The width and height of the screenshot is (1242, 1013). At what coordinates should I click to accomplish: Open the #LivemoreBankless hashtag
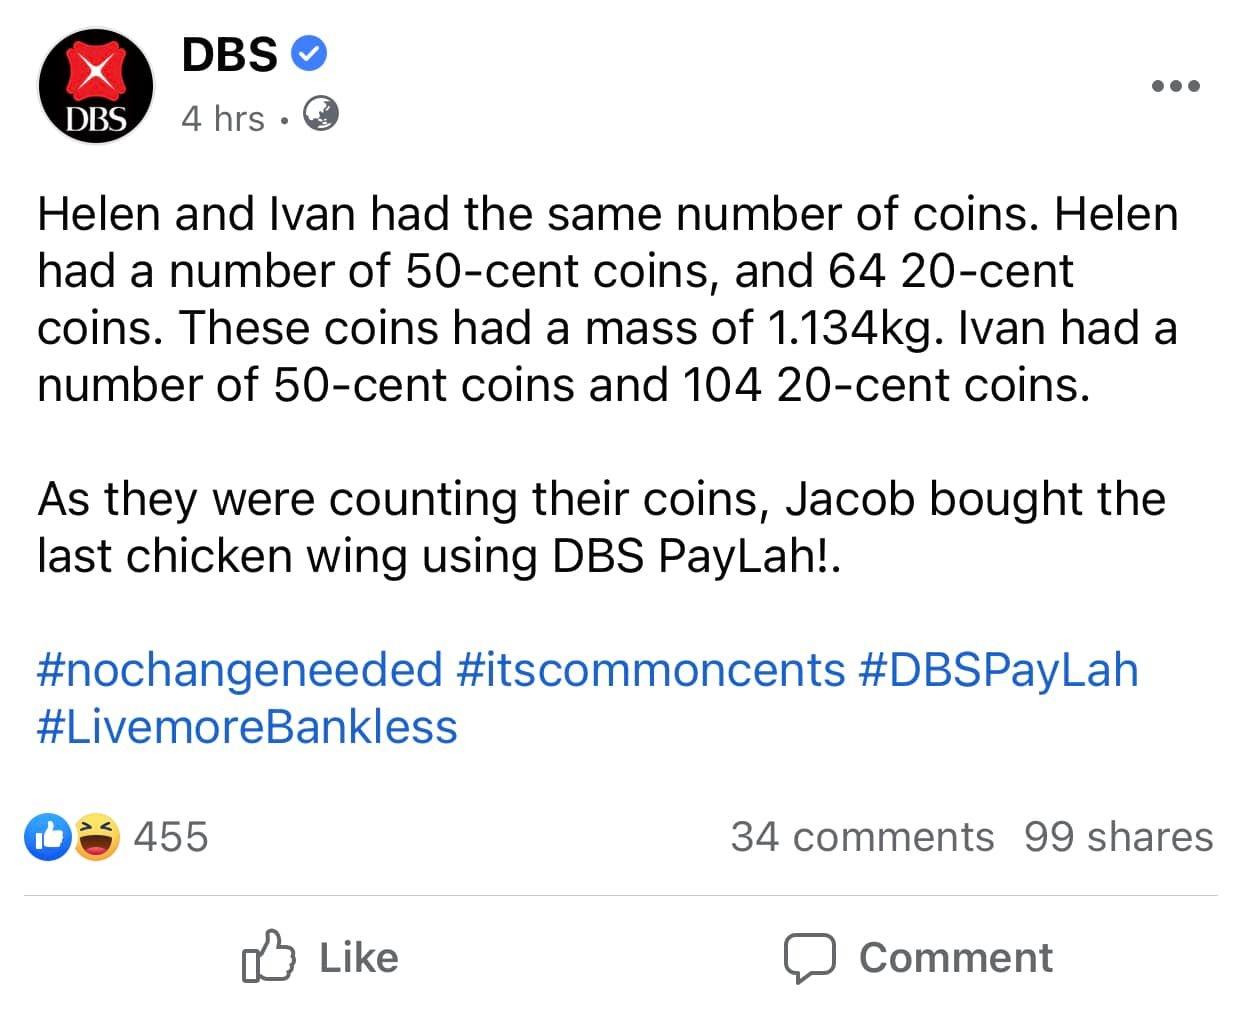247,726
